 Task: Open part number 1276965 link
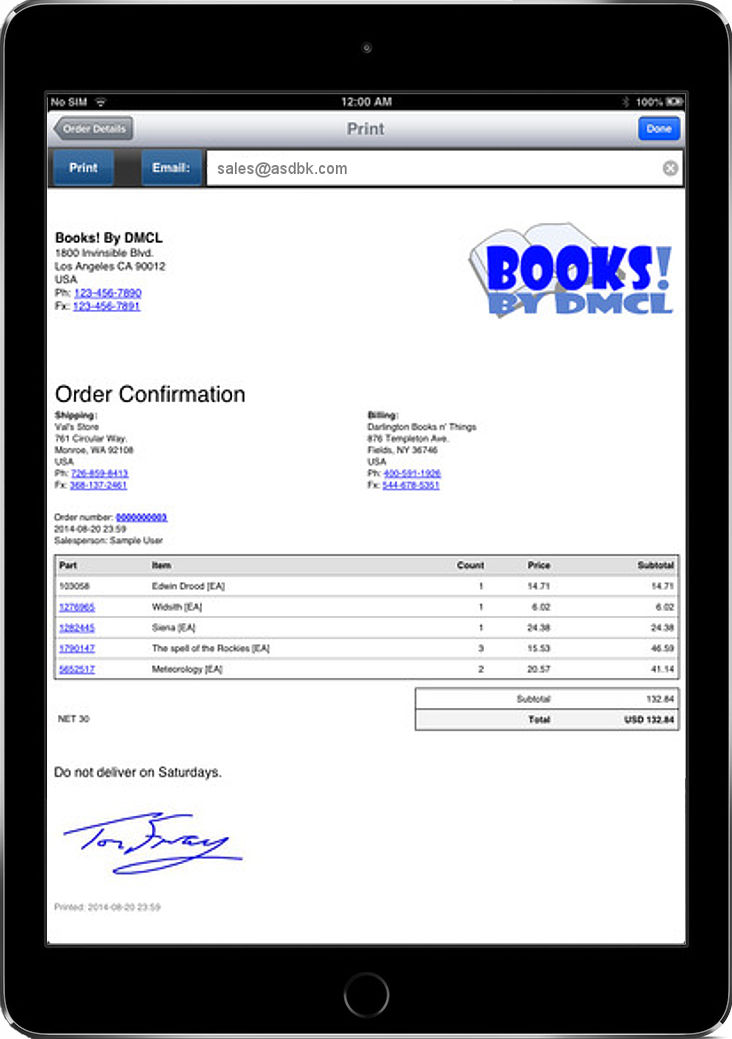pyautogui.click(x=77, y=607)
